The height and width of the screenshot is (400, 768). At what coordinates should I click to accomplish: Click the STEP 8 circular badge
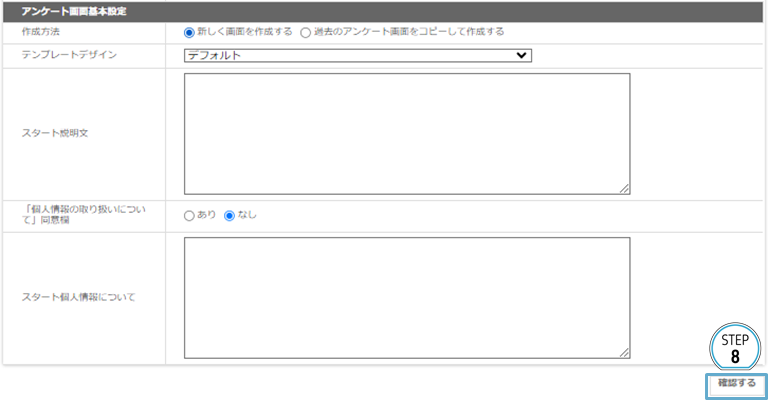[x=735, y=346]
